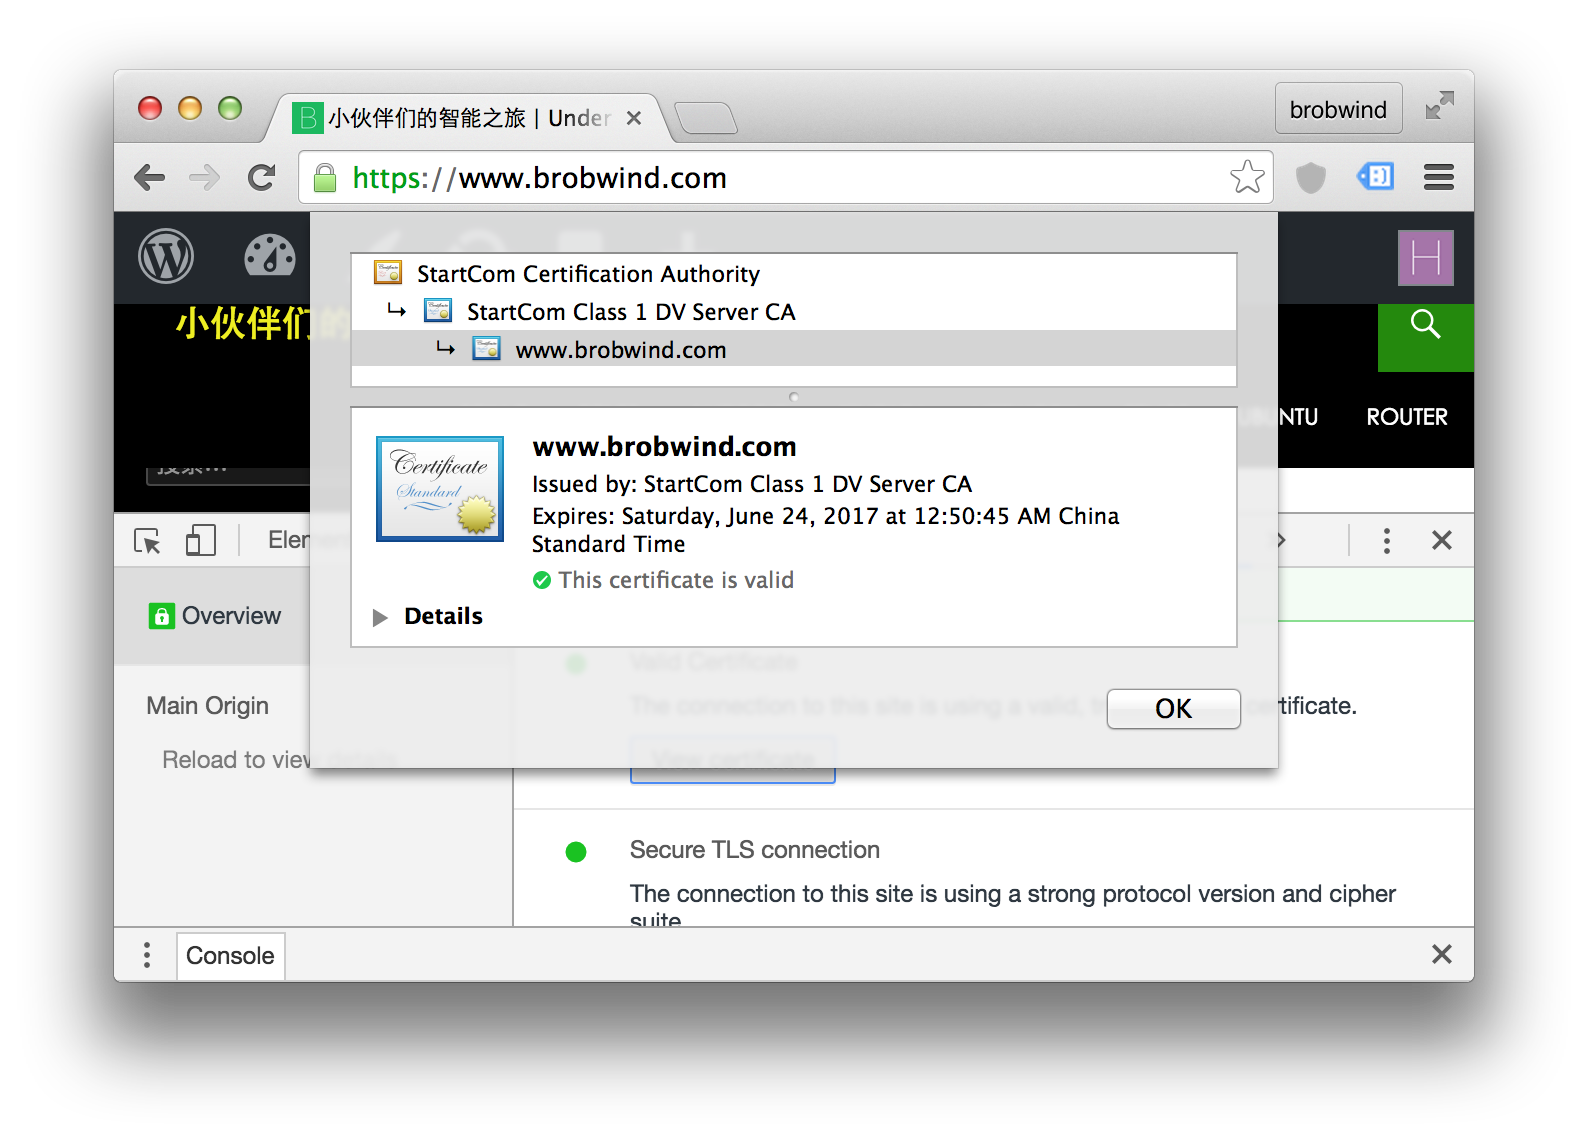
Task: Click the WordPress logo in admin bar
Action: pyautogui.click(x=166, y=256)
